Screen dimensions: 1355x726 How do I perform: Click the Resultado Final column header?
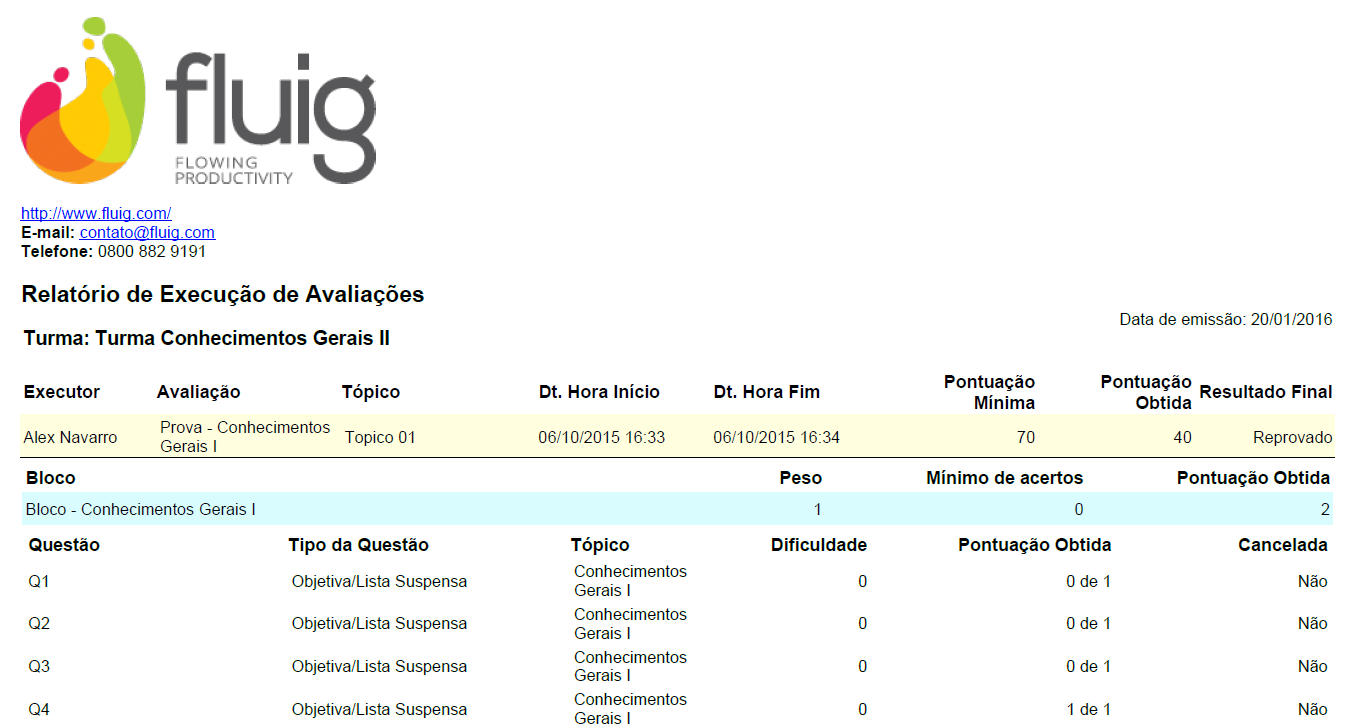(1266, 392)
